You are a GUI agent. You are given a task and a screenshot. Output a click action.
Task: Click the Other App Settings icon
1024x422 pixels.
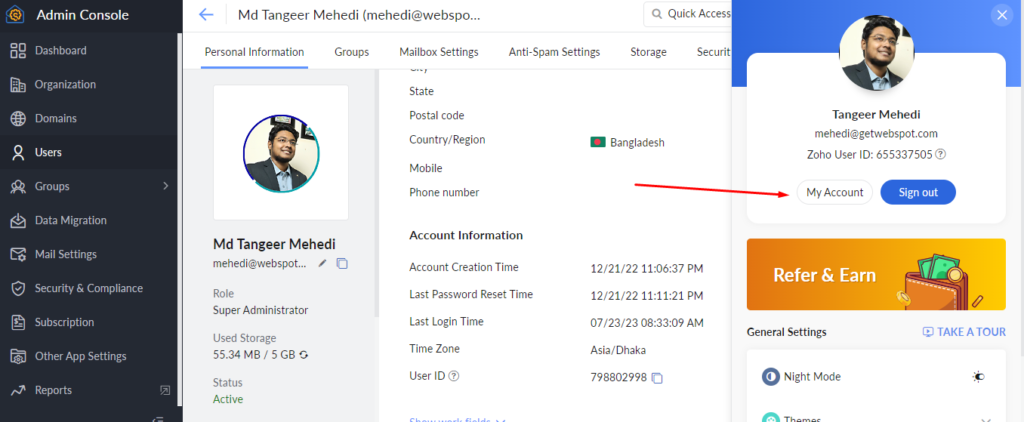(18, 356)
